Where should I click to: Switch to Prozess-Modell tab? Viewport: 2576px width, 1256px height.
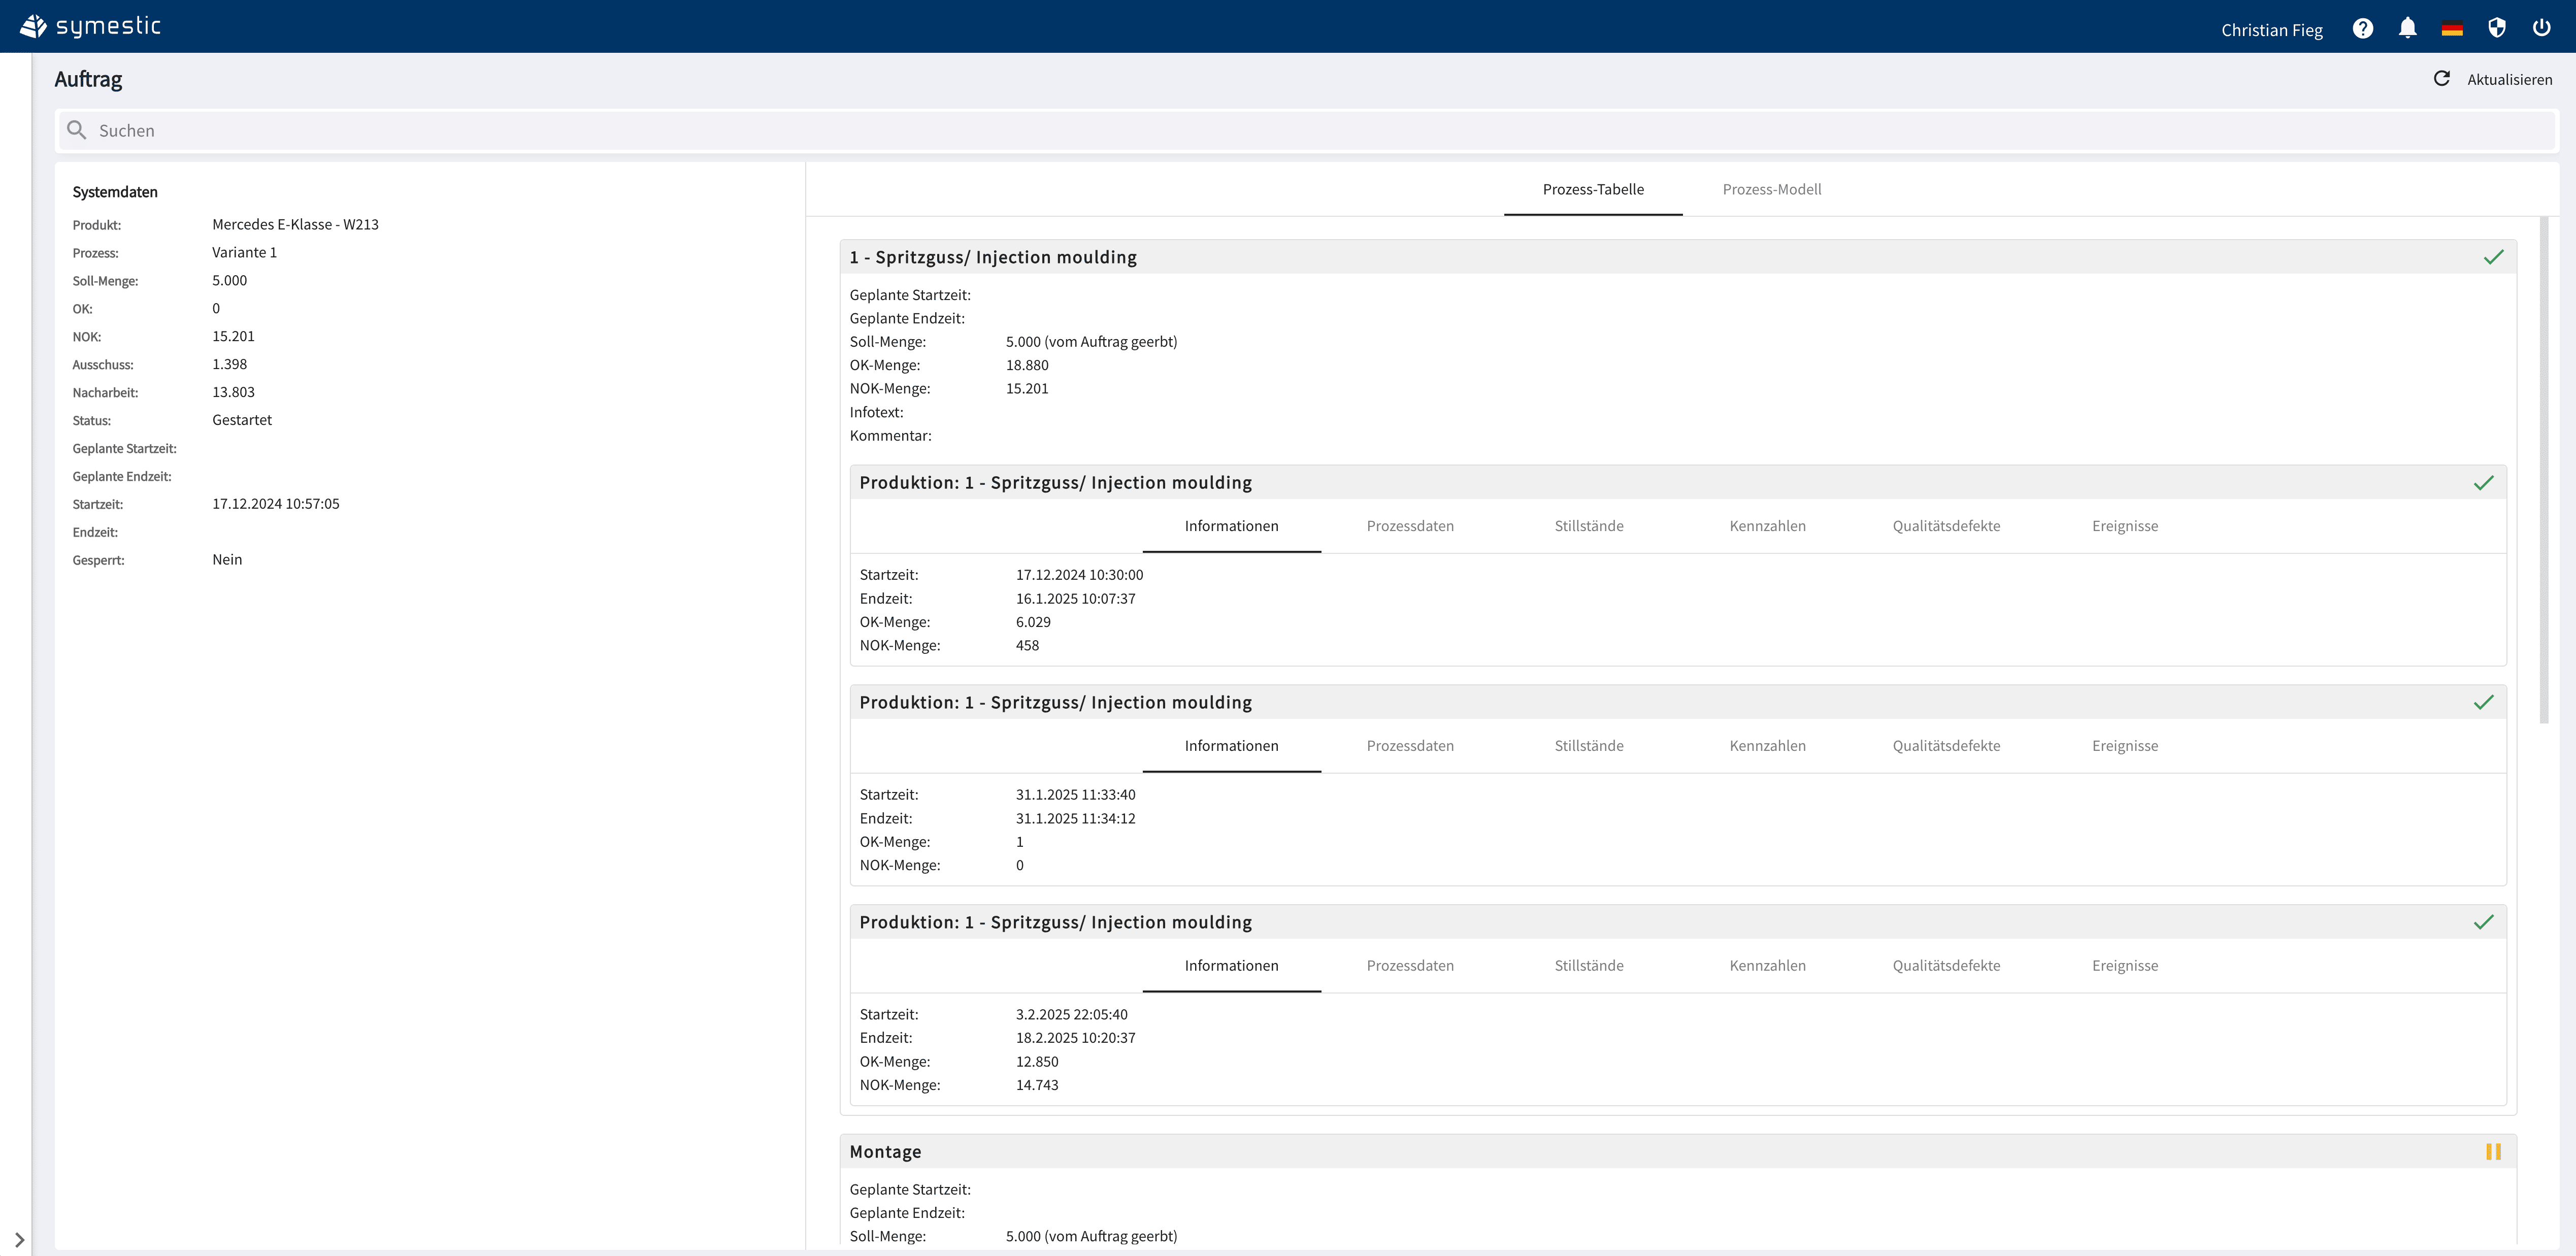pyautogui.click(x=1771, y=189)
